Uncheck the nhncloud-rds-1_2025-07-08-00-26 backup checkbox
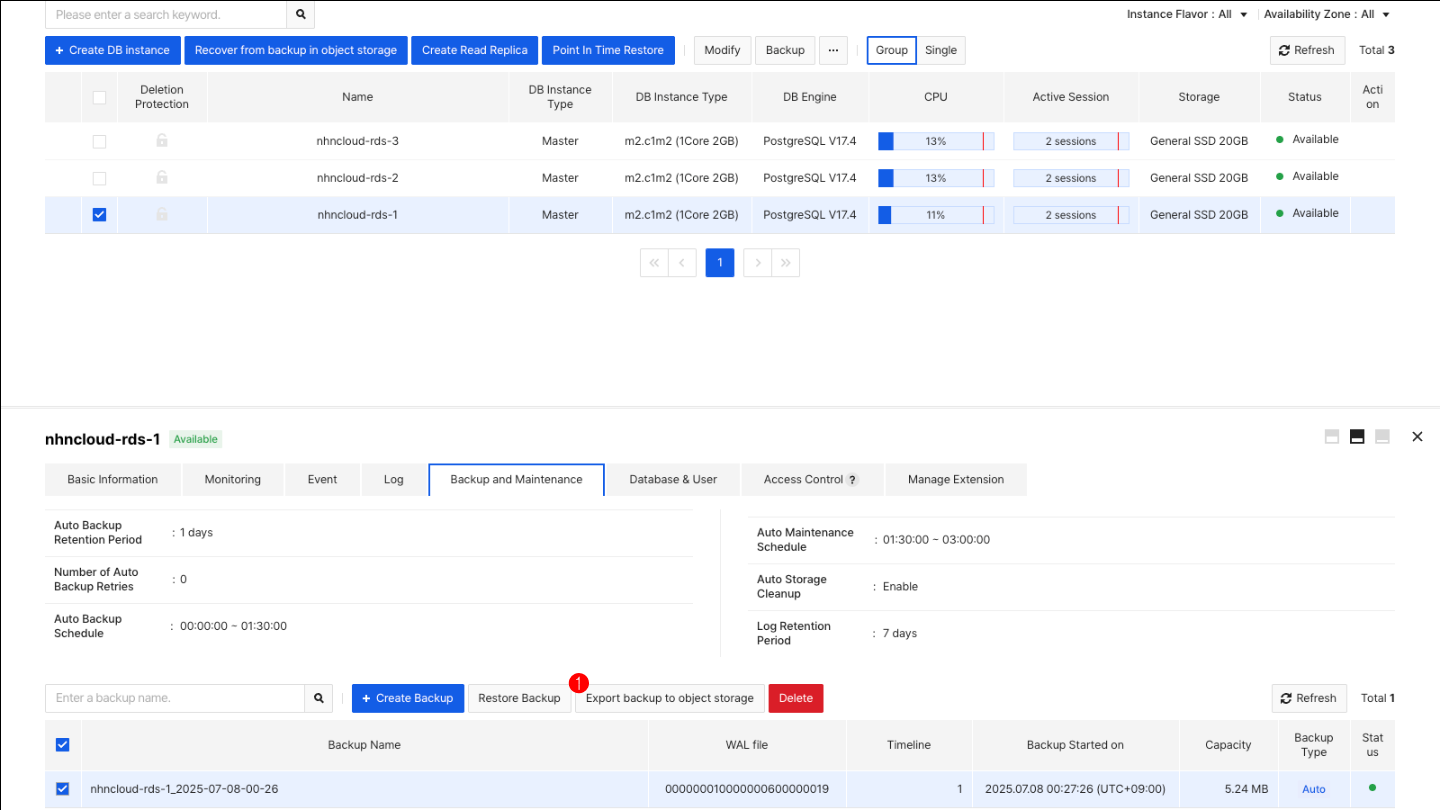 point(62,789)
